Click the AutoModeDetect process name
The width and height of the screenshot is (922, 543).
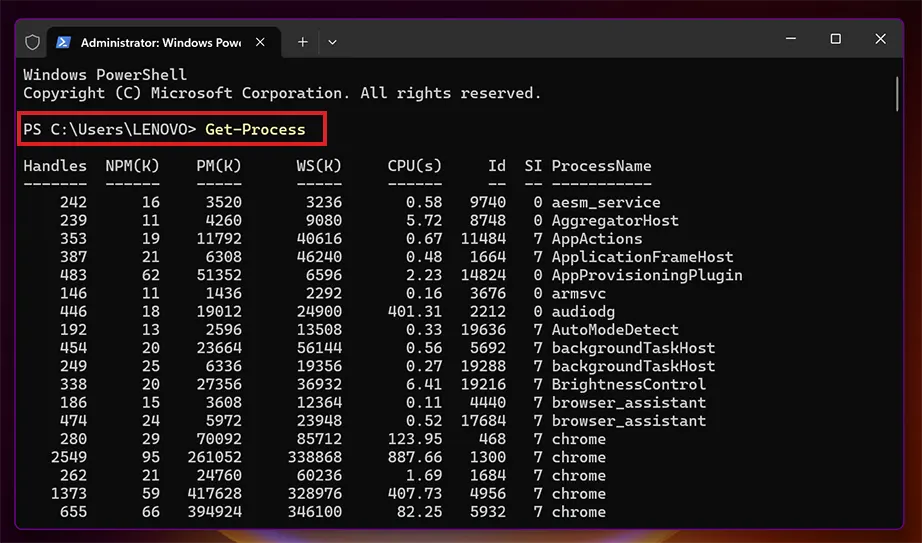coord(615,330)
